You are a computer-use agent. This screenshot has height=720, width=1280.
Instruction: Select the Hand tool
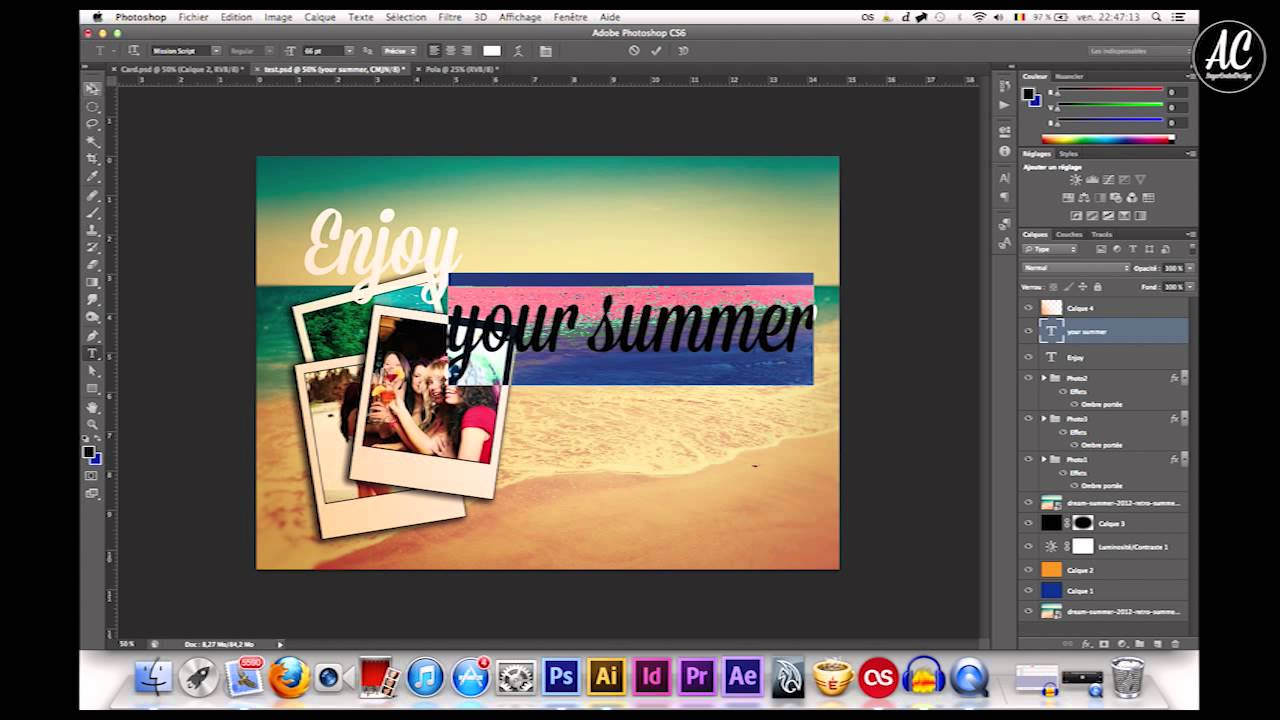pyautogui.click(x=92, y=407)
